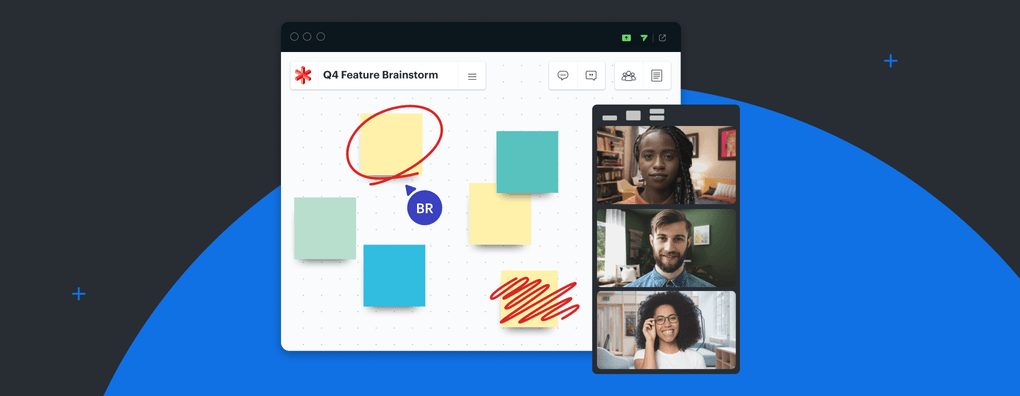This screenshot has width=1020, height=396.
Task: Click the Q4 Feature Brainstorm title
Action: tap(381, 75)
